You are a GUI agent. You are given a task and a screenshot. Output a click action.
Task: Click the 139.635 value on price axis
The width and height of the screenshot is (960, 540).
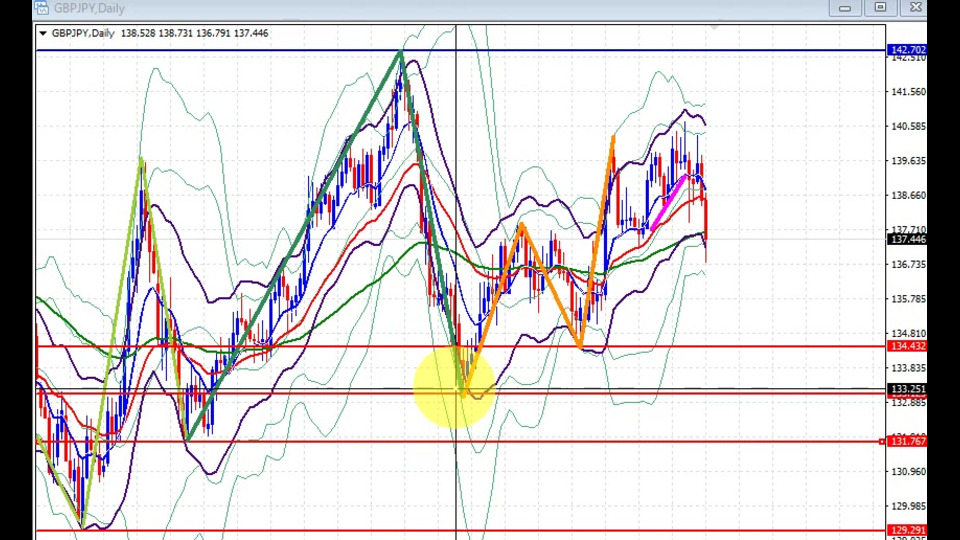[908, 161]
